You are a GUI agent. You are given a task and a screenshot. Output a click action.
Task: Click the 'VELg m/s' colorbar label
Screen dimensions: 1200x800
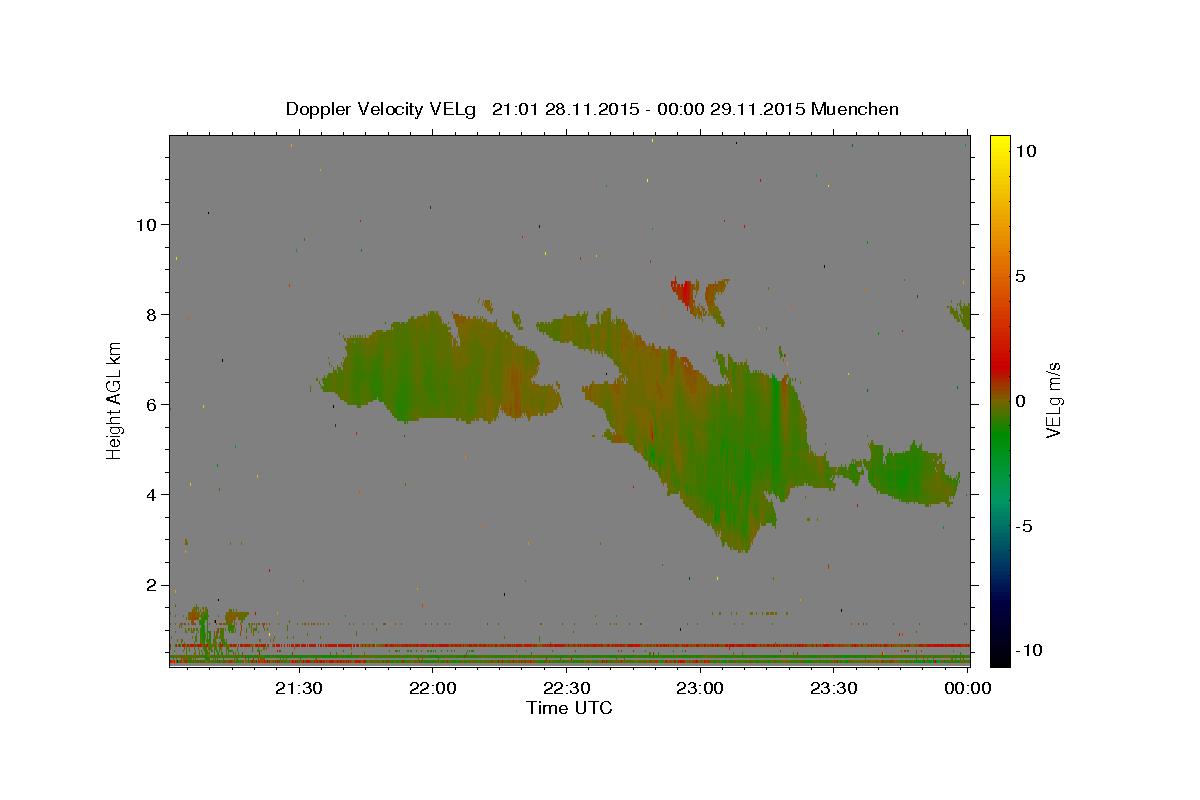click(x=1053, y=401)
